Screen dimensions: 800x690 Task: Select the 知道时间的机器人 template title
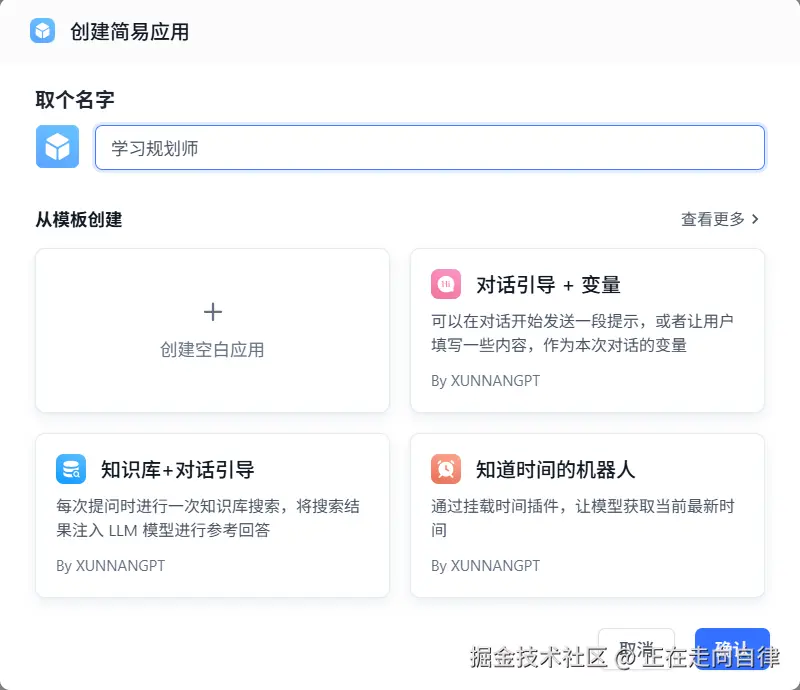click(x=555, y=470)
